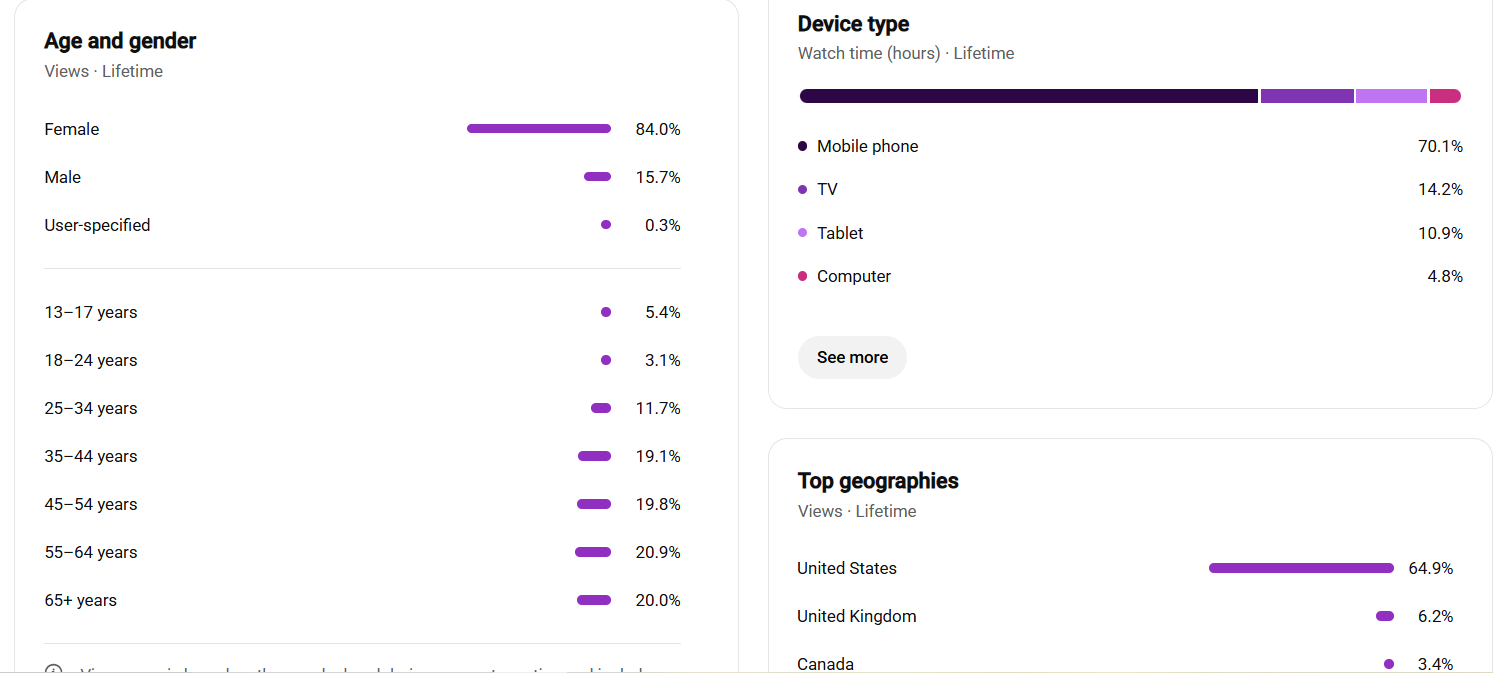1504x673 pixels.
Task: Select the Mobile phone legend dot
Action: click(802, 146)
